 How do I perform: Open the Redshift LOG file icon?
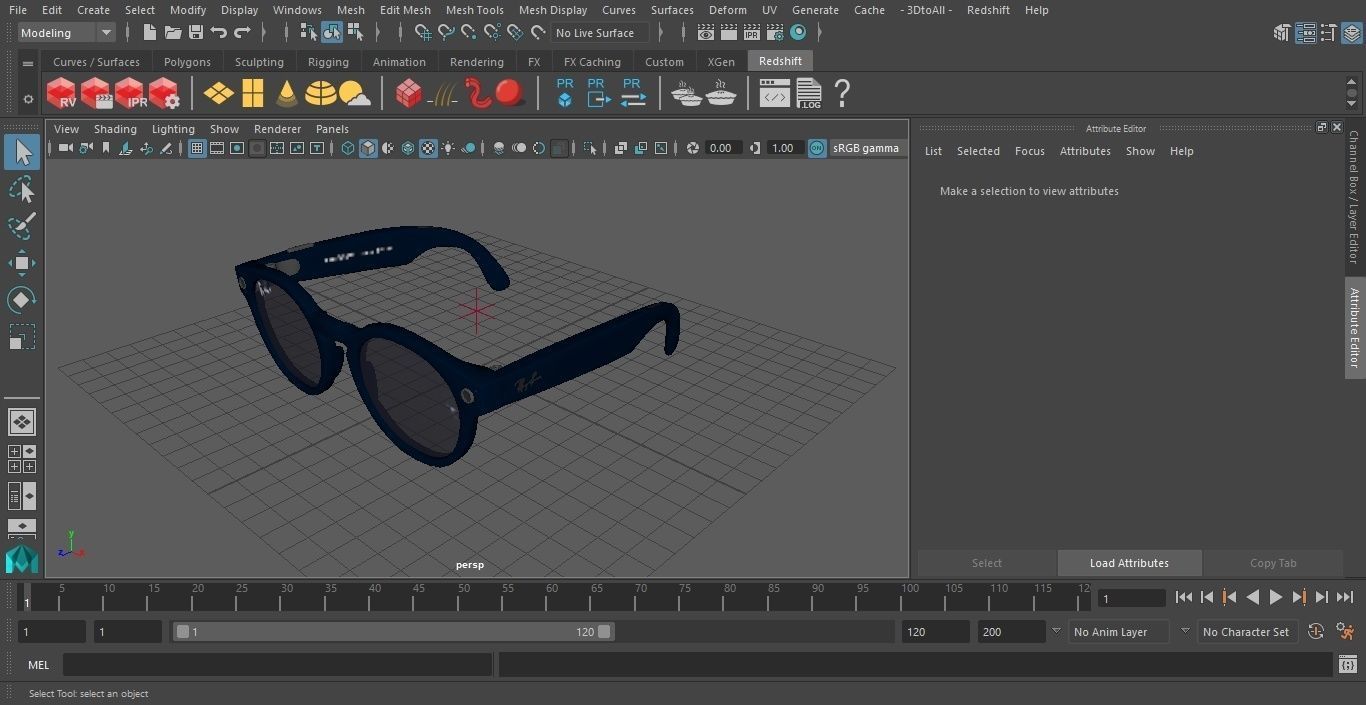pyautogui.click(x=809, y=94)
